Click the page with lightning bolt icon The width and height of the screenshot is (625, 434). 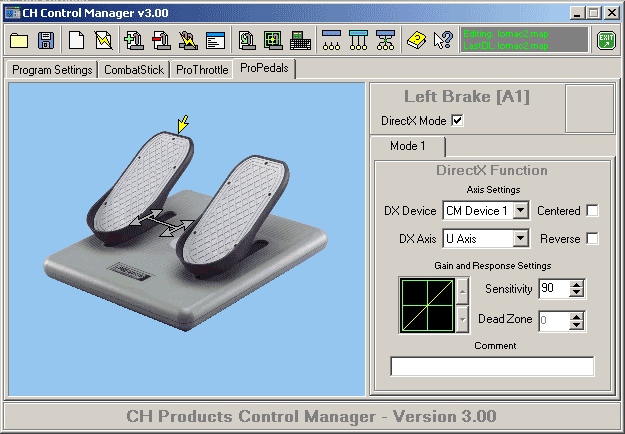pyautogui.click(x=104, y=40)
